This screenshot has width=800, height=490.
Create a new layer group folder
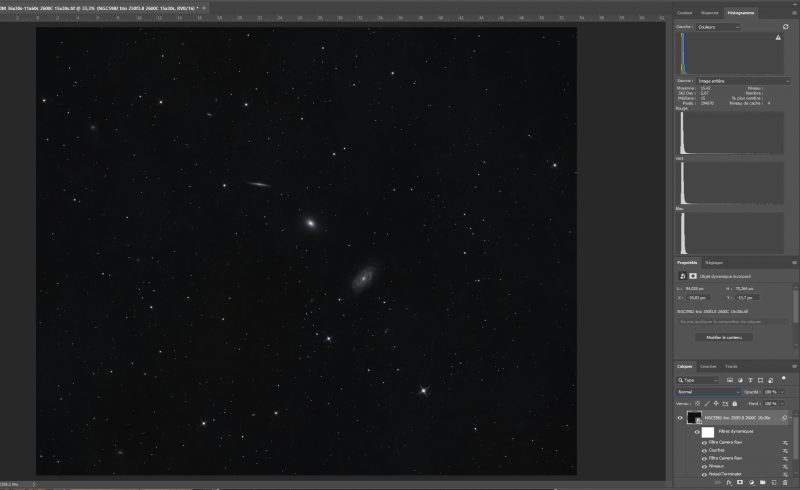763,482
